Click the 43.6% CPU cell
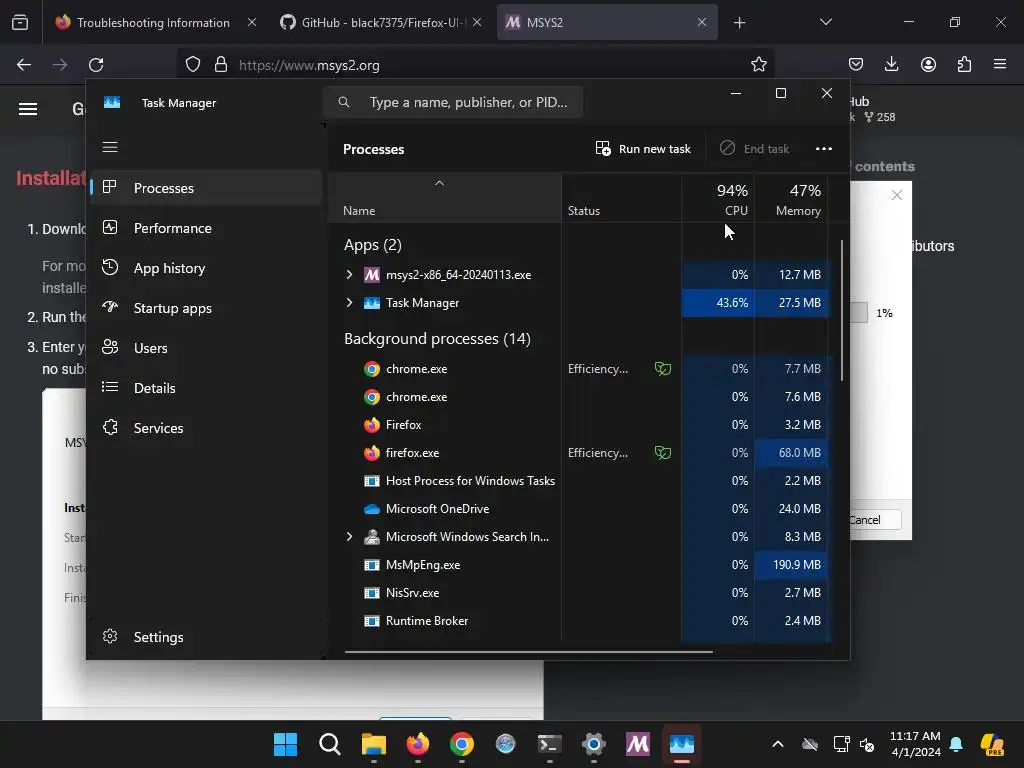 pyautogui.click(x=718, y=303)
